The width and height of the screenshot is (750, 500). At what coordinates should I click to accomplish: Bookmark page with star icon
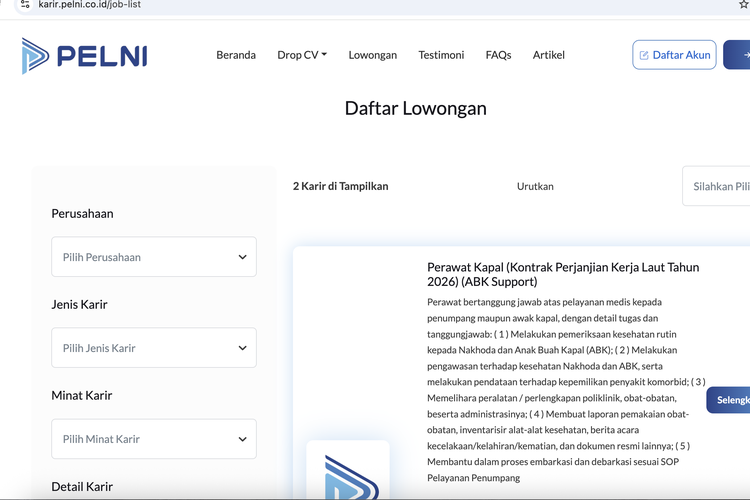pos(744,4)
